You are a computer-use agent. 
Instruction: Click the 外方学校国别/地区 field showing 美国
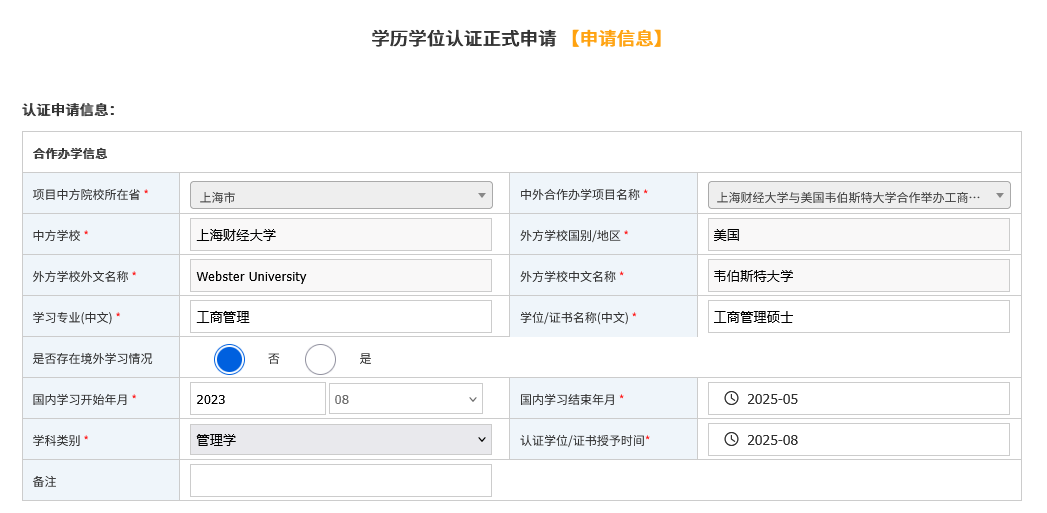858,235
